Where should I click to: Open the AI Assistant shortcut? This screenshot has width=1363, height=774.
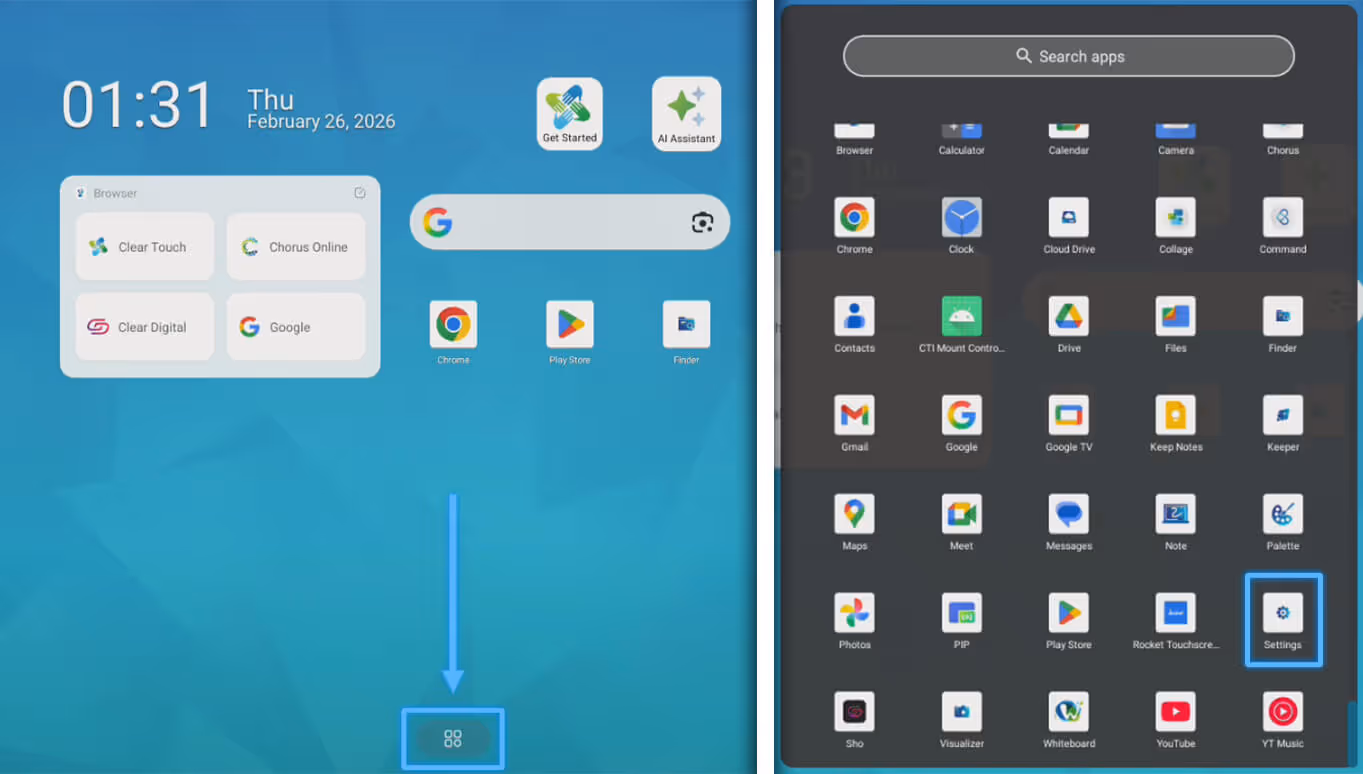pyautogui.click(x=687, y=114)
